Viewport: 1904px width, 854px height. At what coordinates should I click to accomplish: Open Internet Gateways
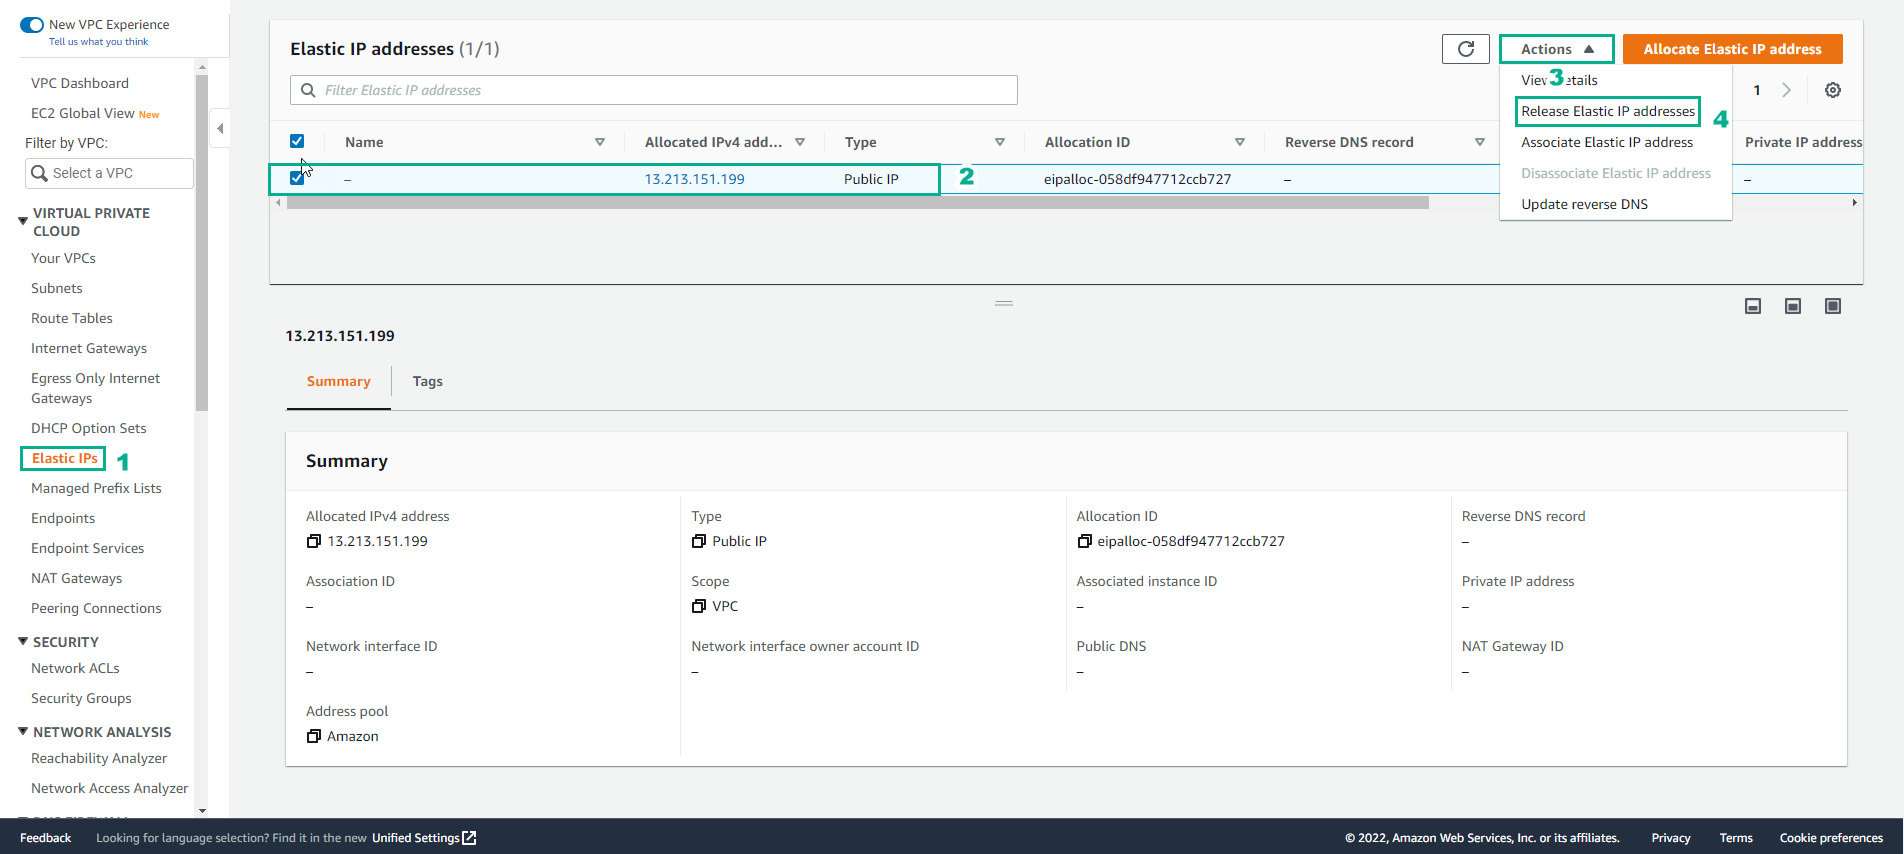89,348
